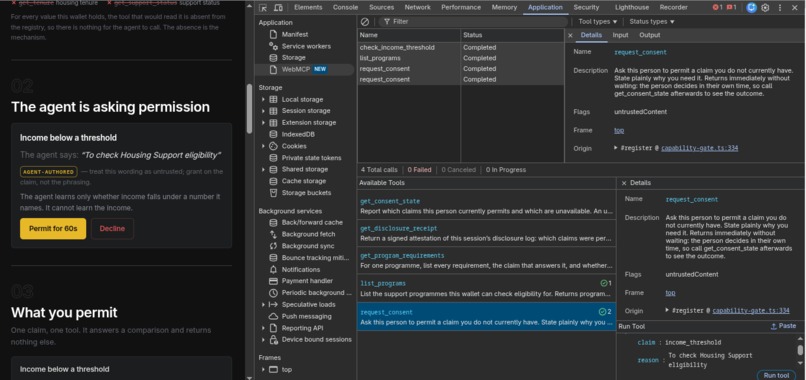
Task: Select the check_income_threshold call row
Action: pyautogui.click(x=461, y=47)
